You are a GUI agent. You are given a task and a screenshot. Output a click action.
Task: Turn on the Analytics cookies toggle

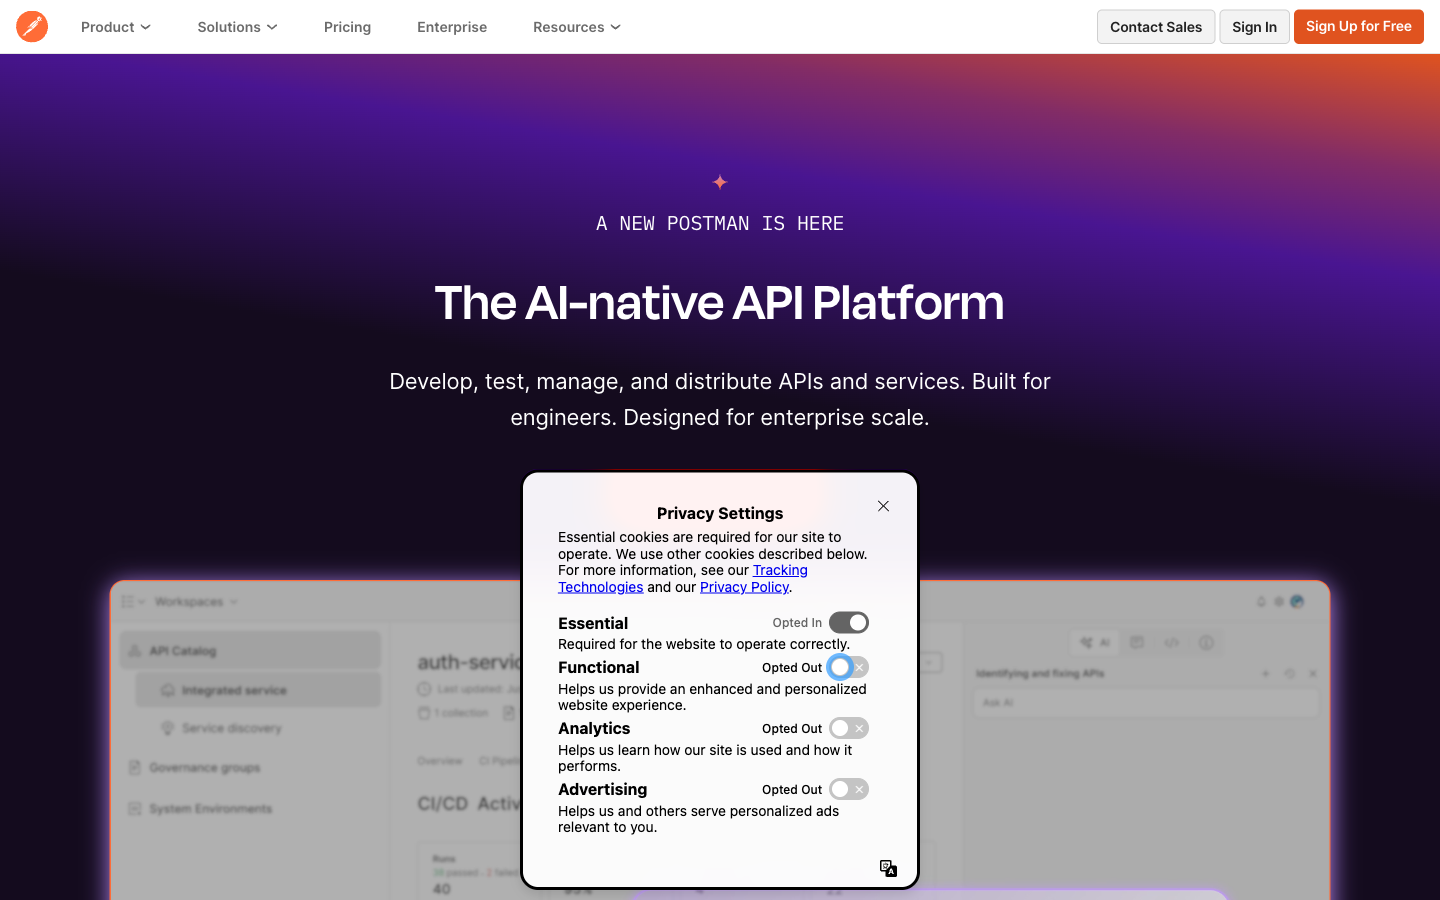coord(848,728)
